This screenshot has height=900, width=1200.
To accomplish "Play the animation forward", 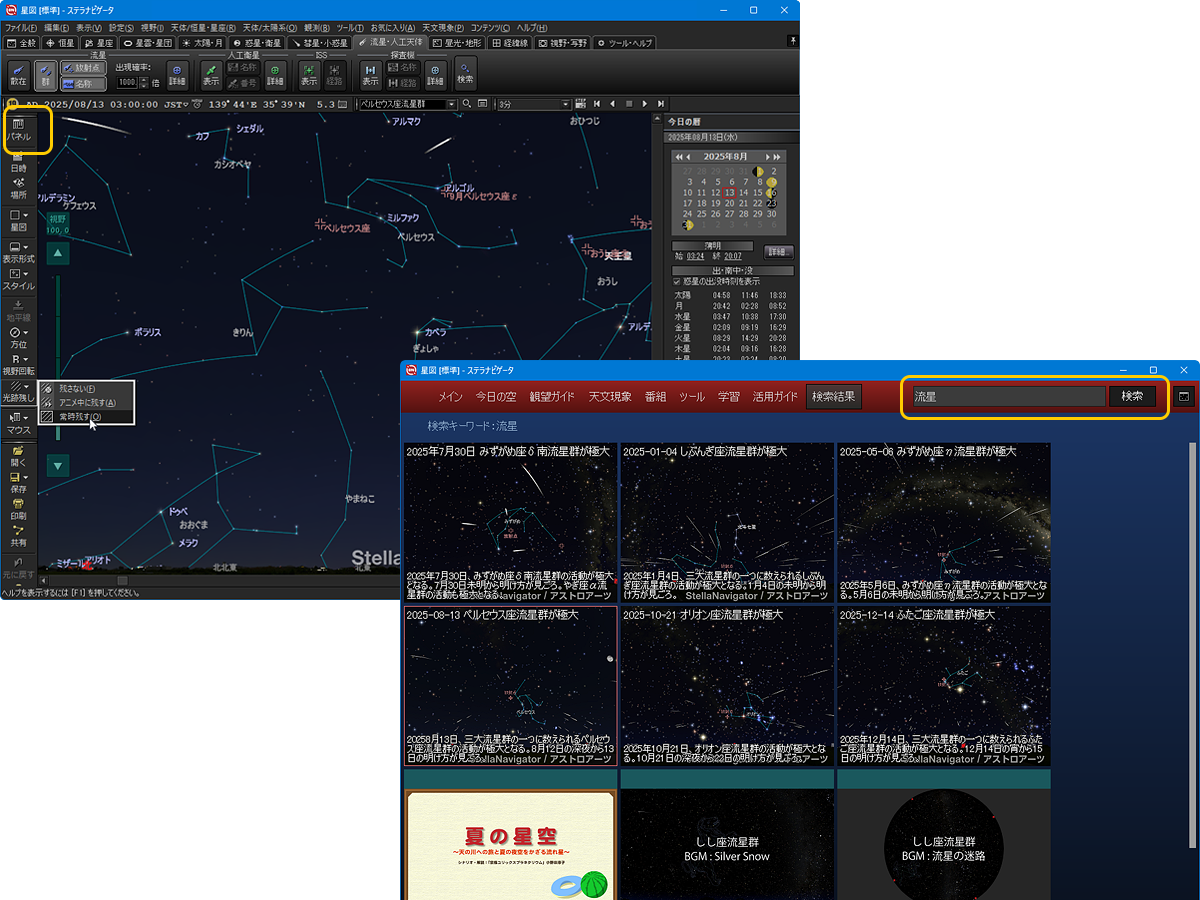I will point(645,104).
